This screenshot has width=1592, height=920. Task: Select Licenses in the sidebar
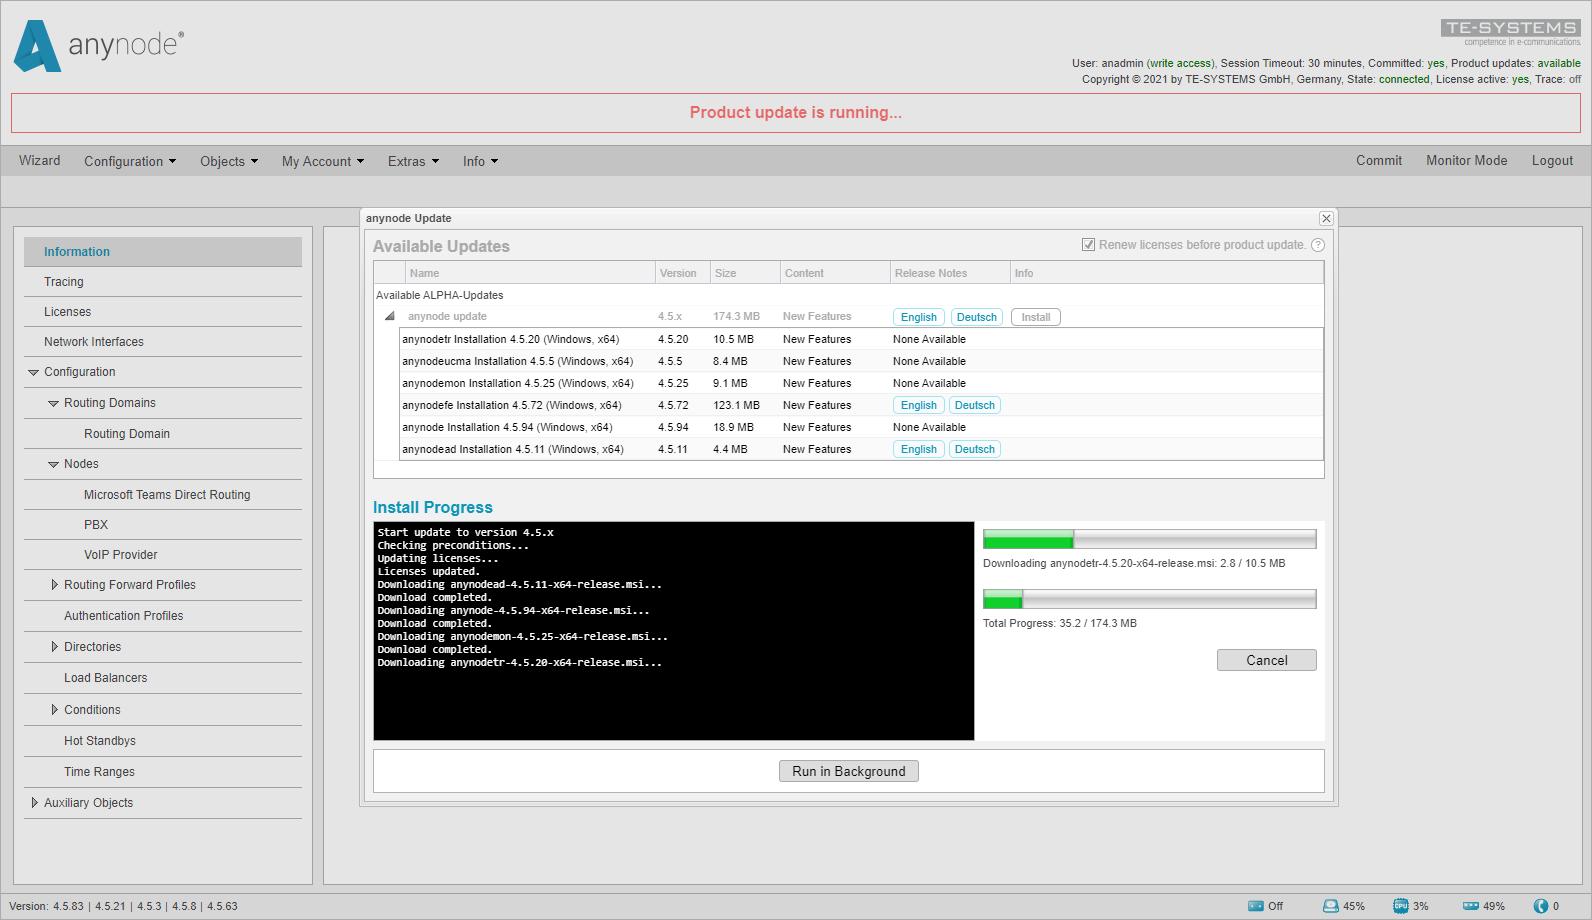[163, 312]
